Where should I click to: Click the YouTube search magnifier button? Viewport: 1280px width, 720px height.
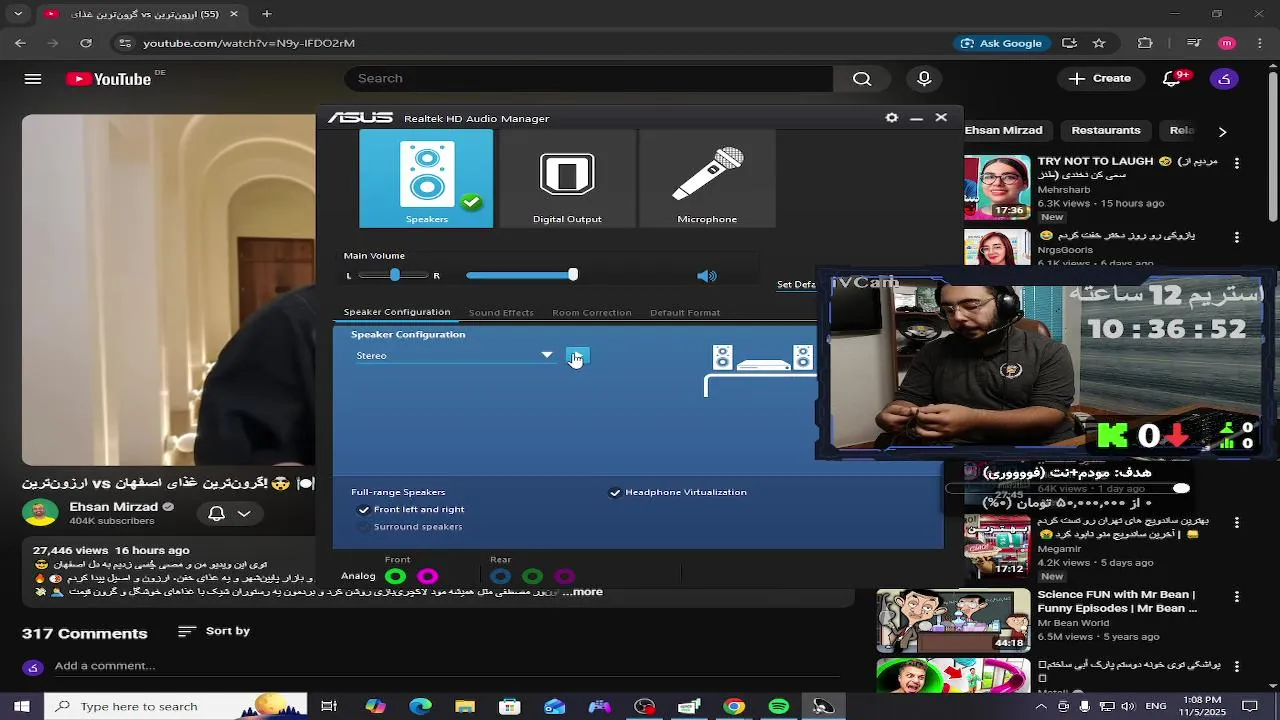[862, 79]
